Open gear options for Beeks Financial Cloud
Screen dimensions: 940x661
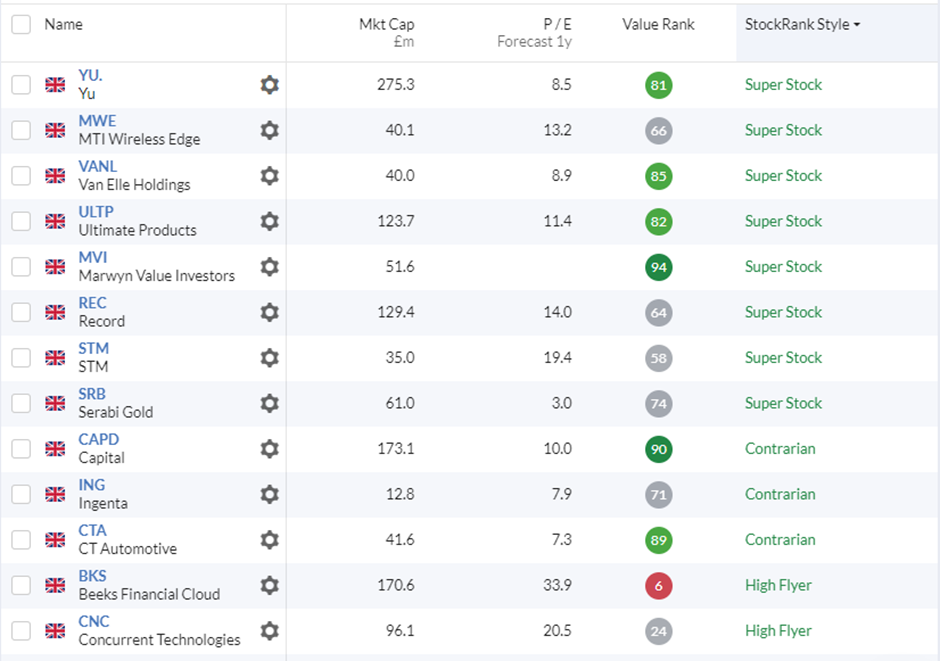(269, 585)
